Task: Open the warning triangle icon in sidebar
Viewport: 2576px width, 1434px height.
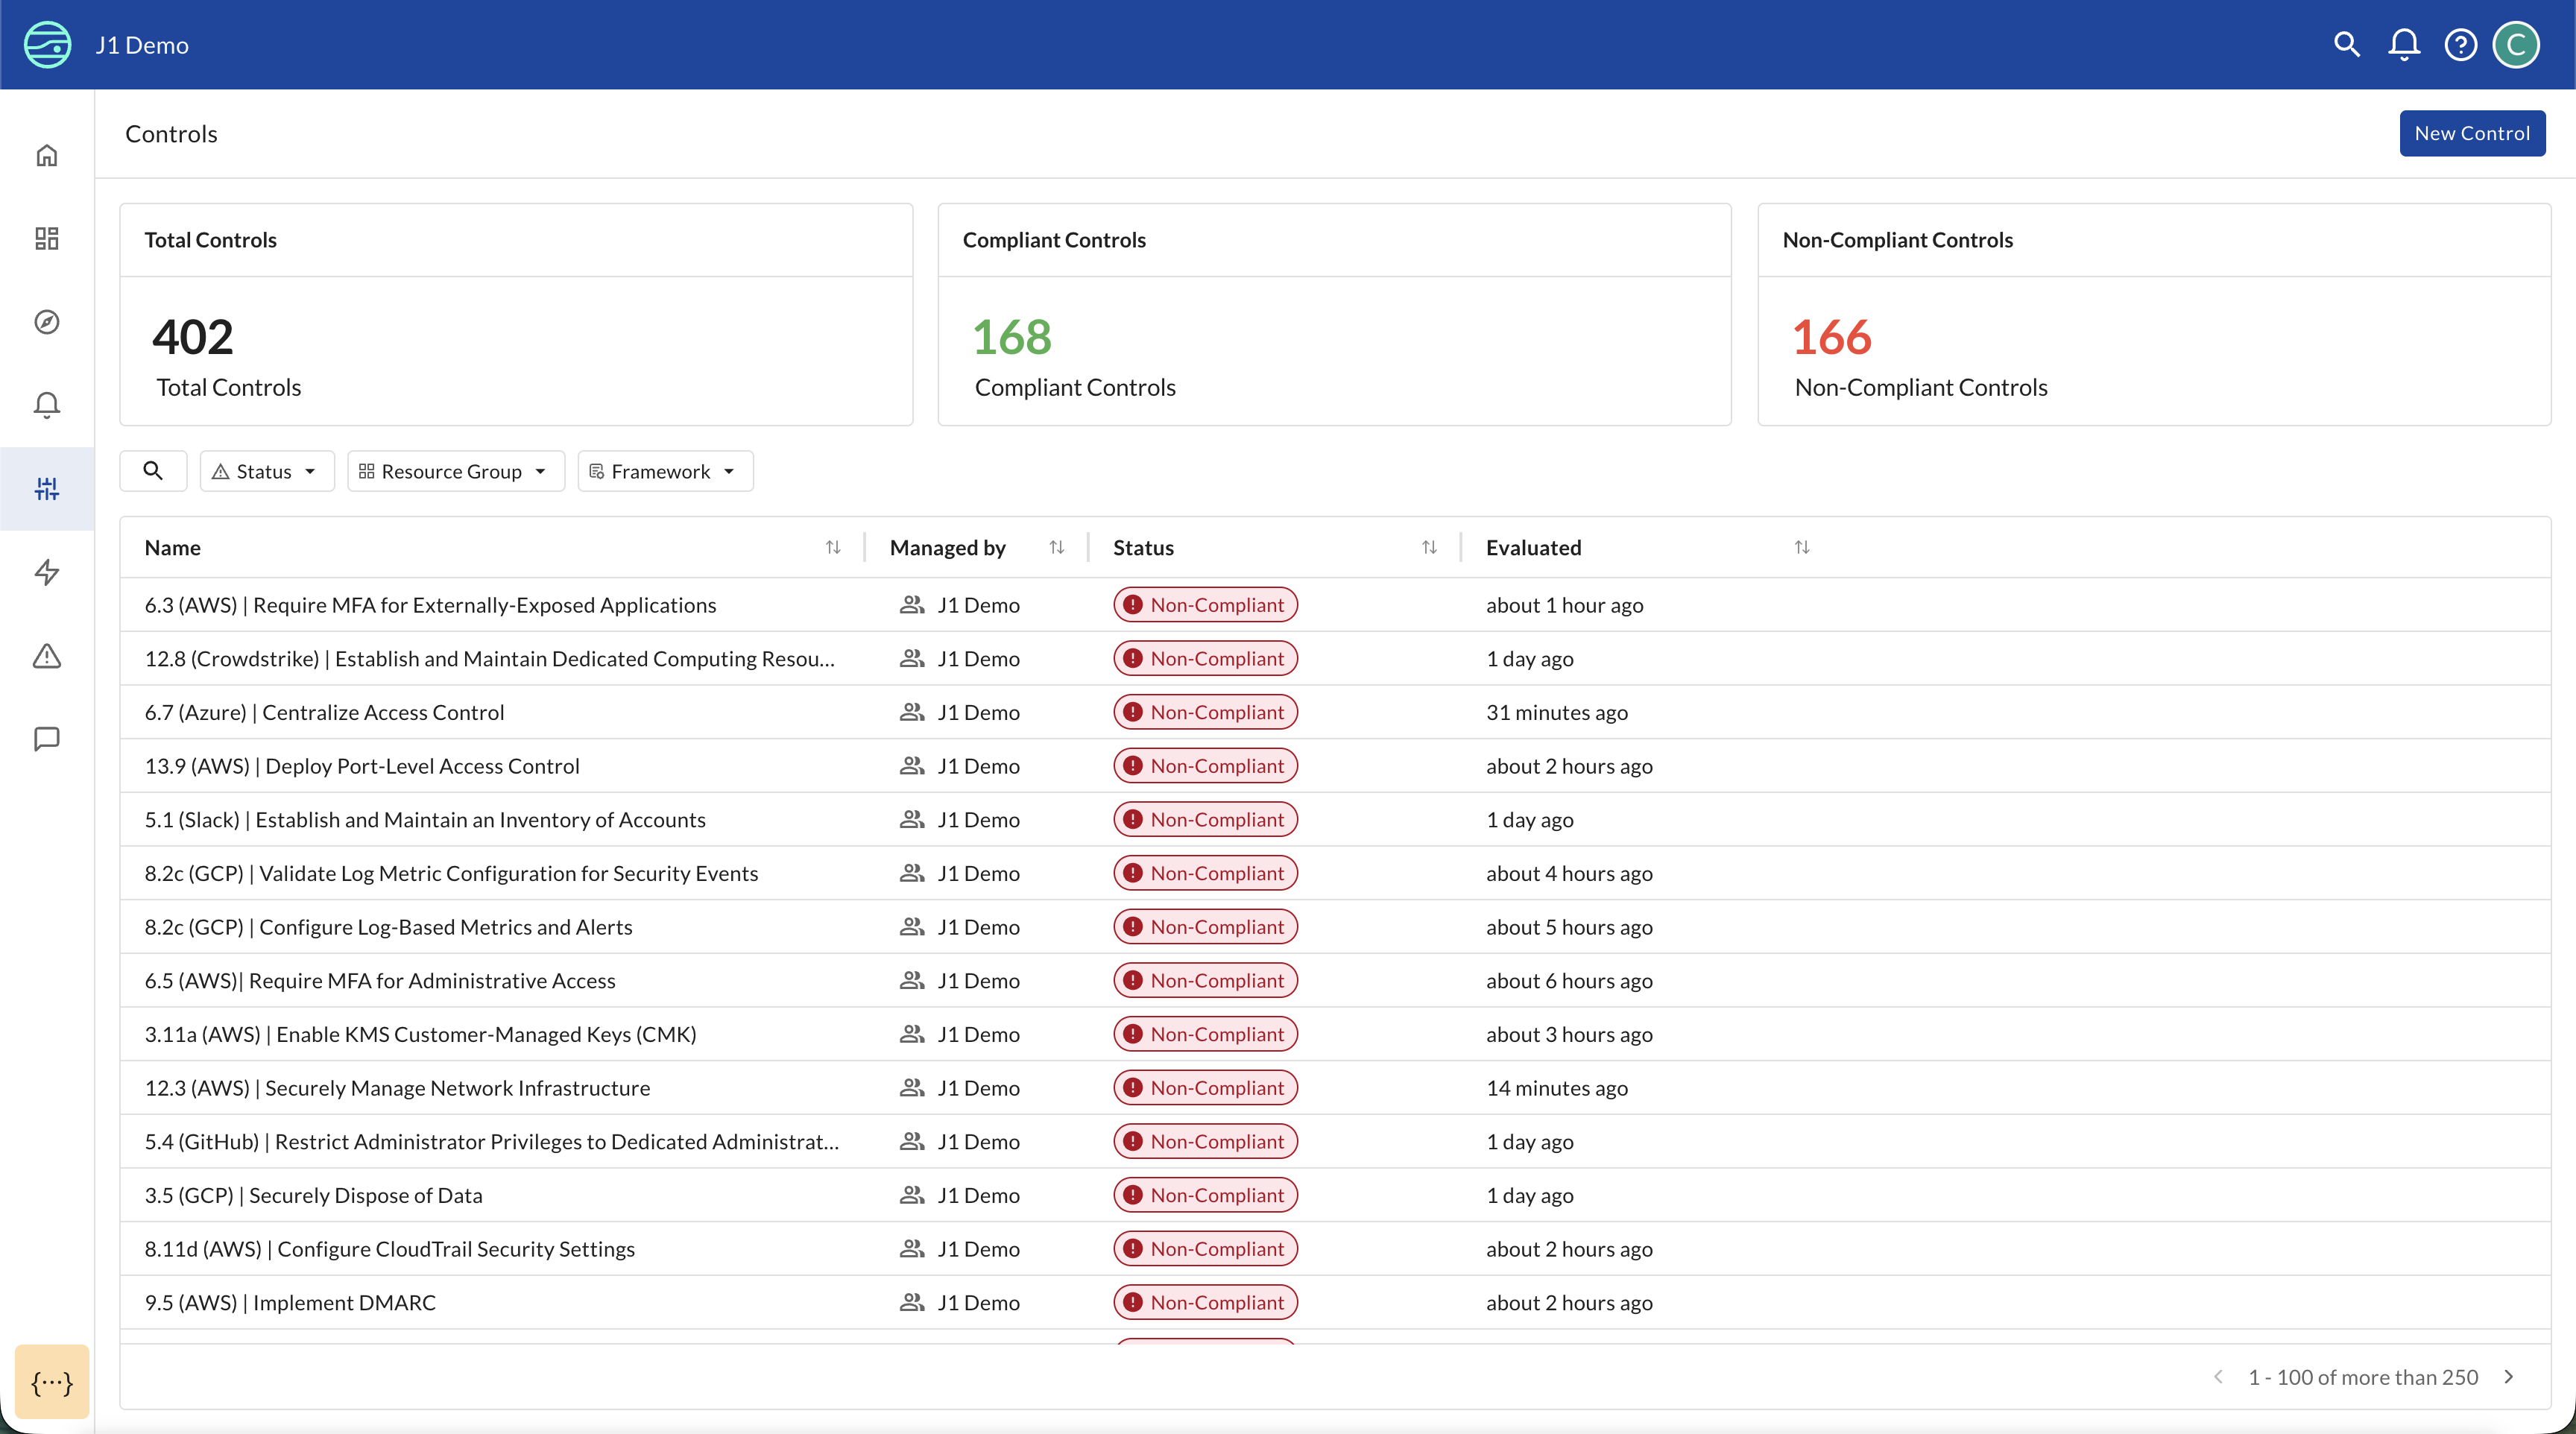Action: point(47,656)
